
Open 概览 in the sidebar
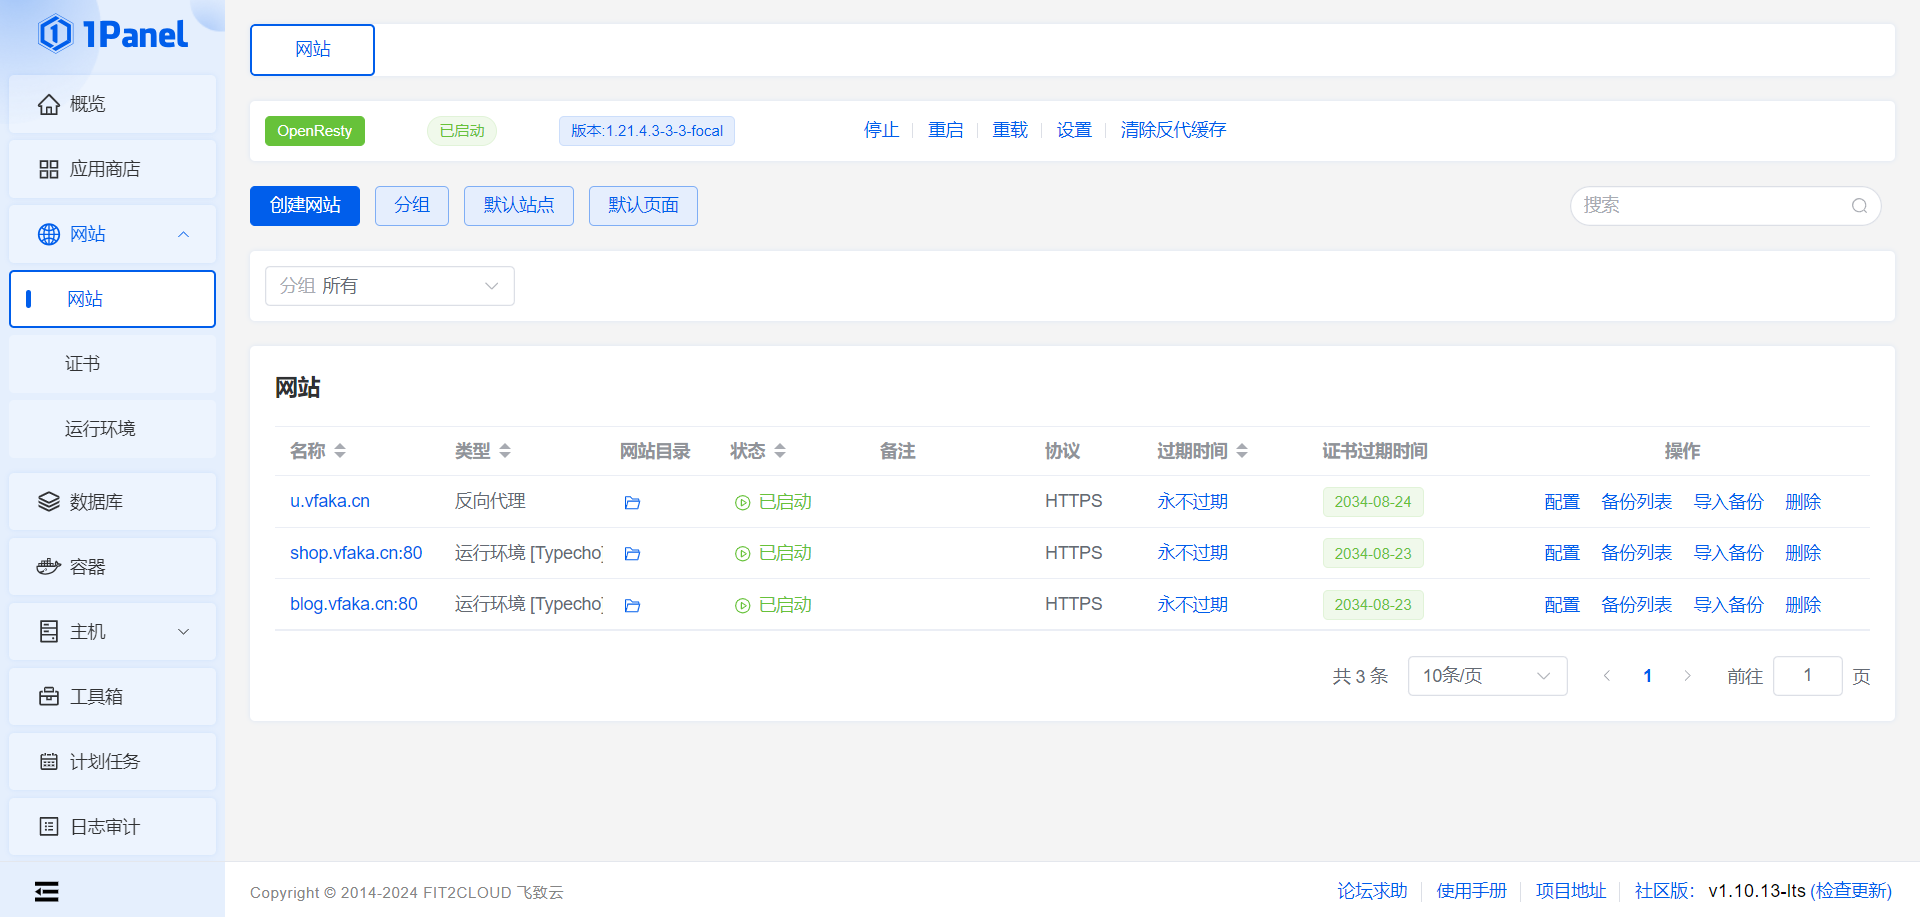coord(112,104)
